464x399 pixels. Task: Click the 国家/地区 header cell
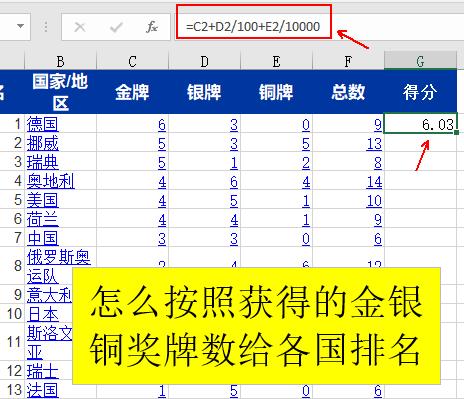[x=60, y=92]
